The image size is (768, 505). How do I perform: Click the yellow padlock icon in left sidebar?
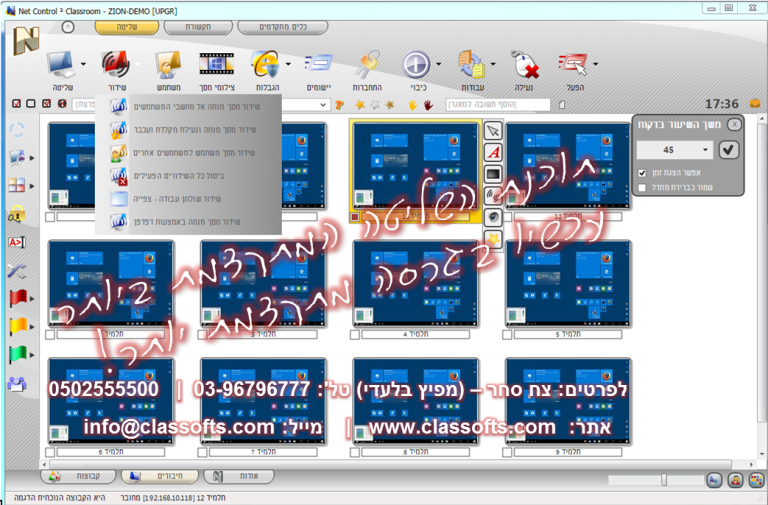click(16, 215)
